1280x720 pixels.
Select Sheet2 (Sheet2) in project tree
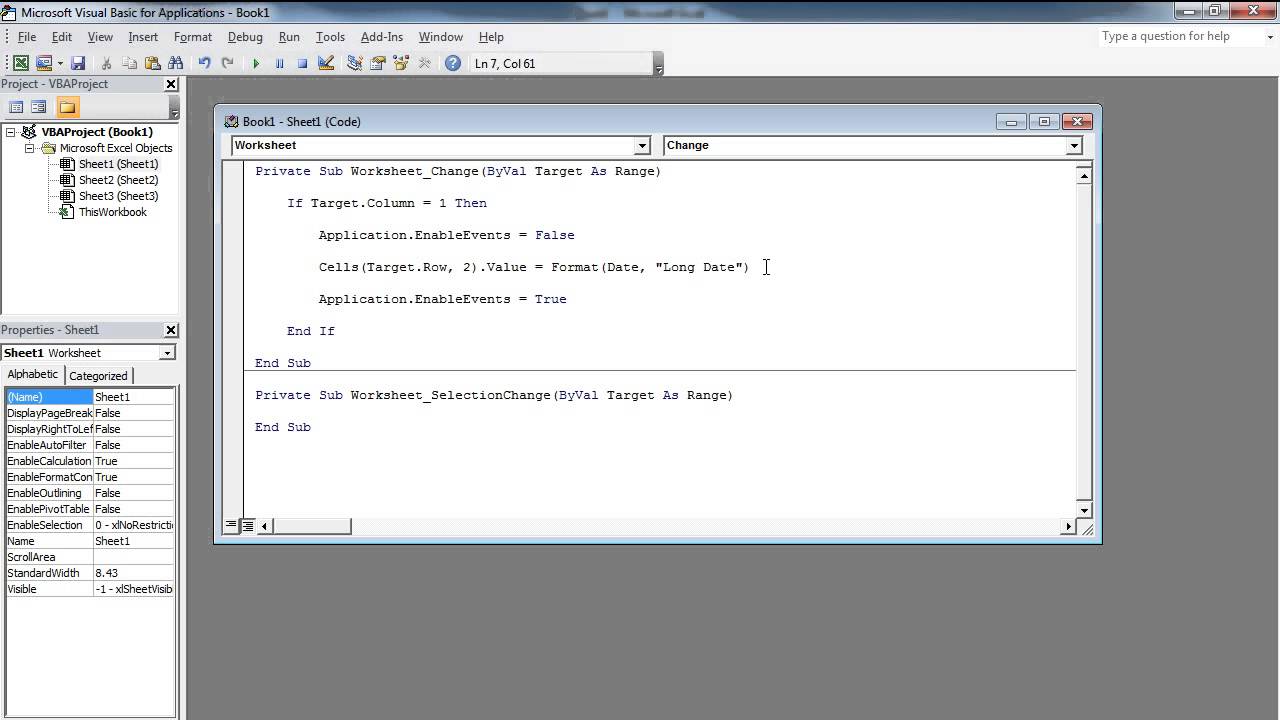pyautogui.click(x=118, y=180)
